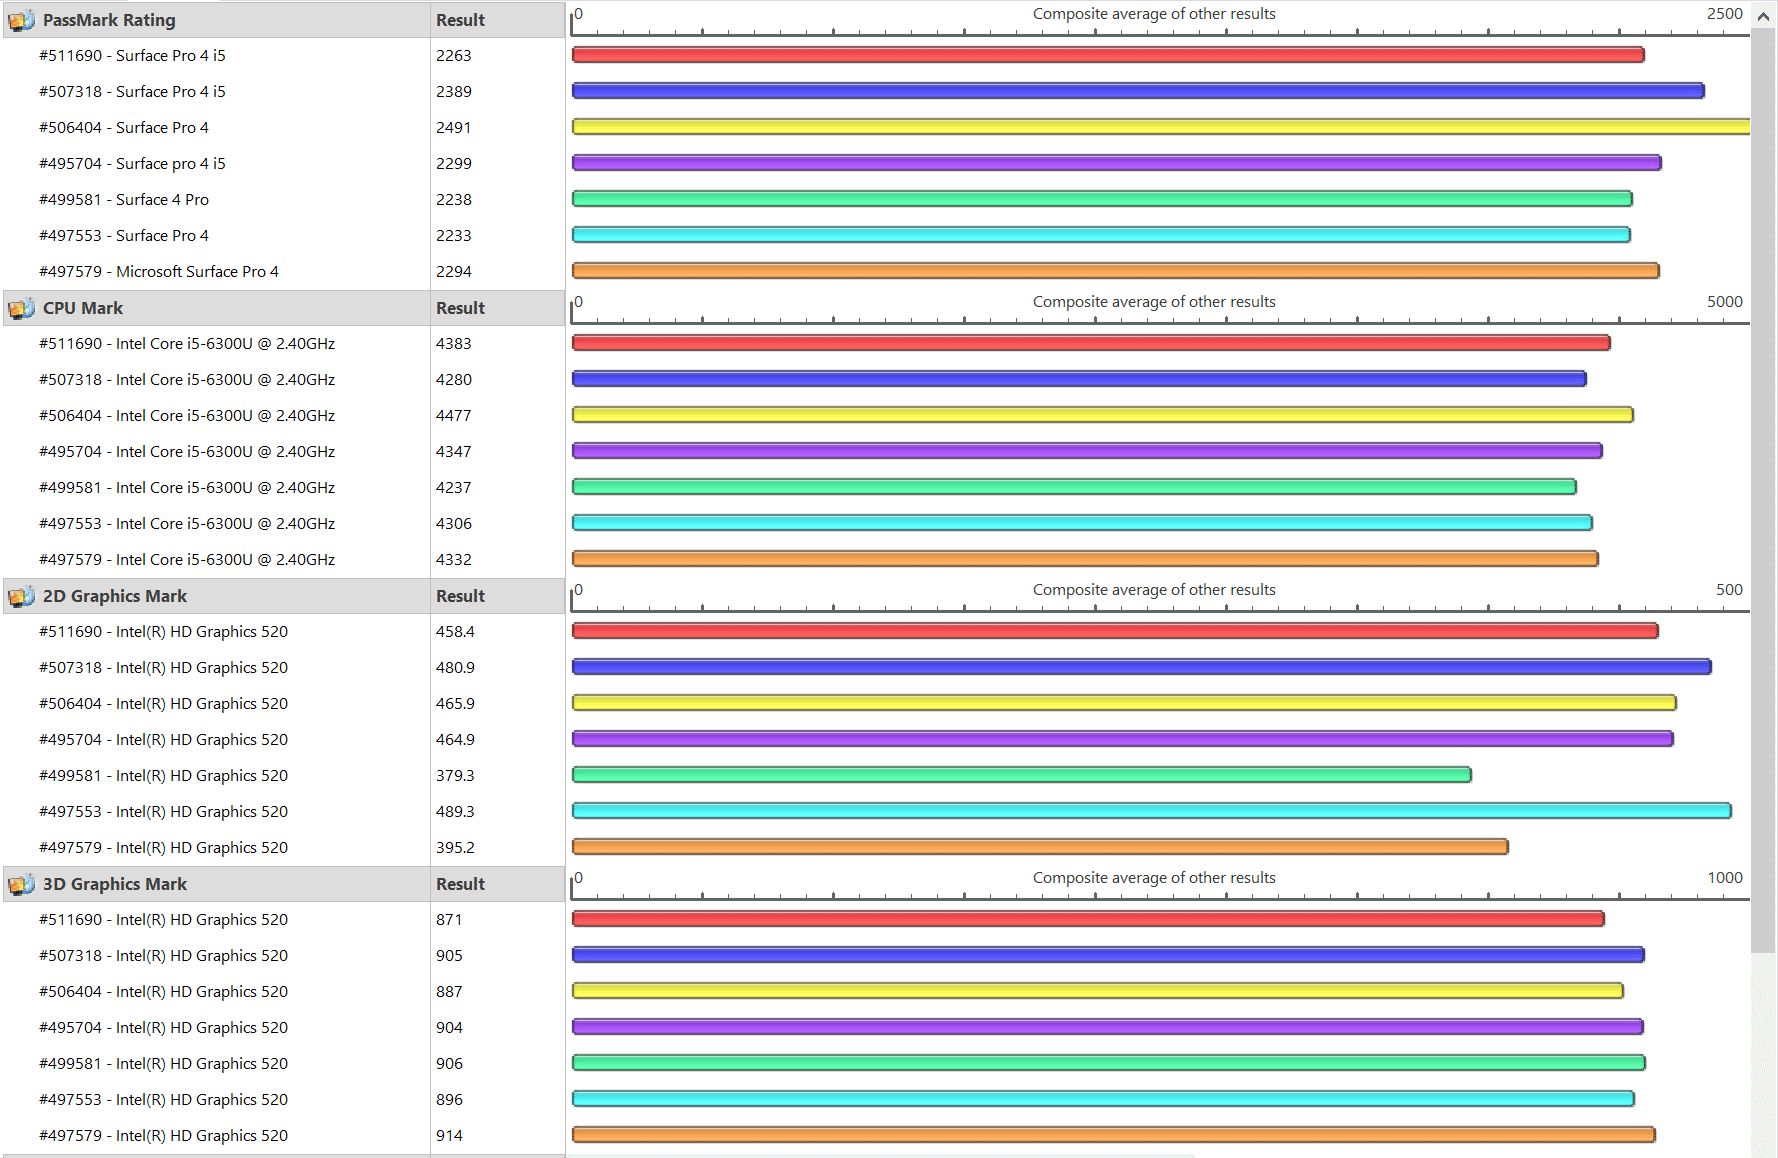This screenshot has width=1778, height=1158.
Task: Select row #506404 - Surface Pro 4
Action: (124, 128)
